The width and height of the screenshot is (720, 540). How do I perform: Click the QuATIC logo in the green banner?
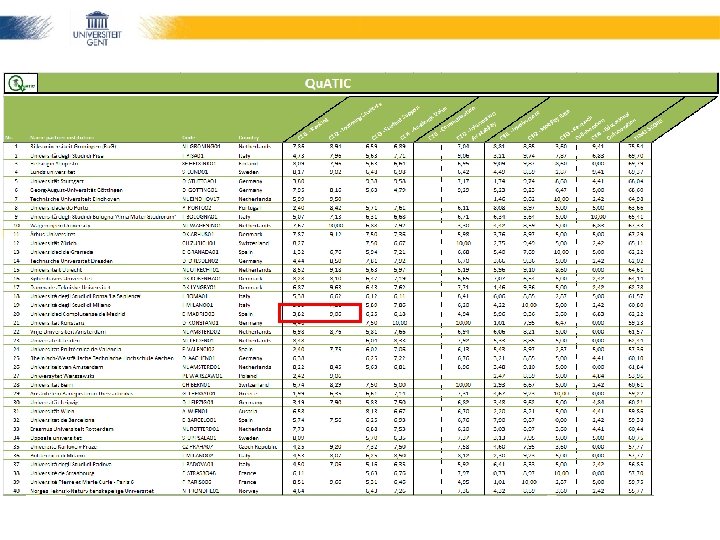(21, 84)
